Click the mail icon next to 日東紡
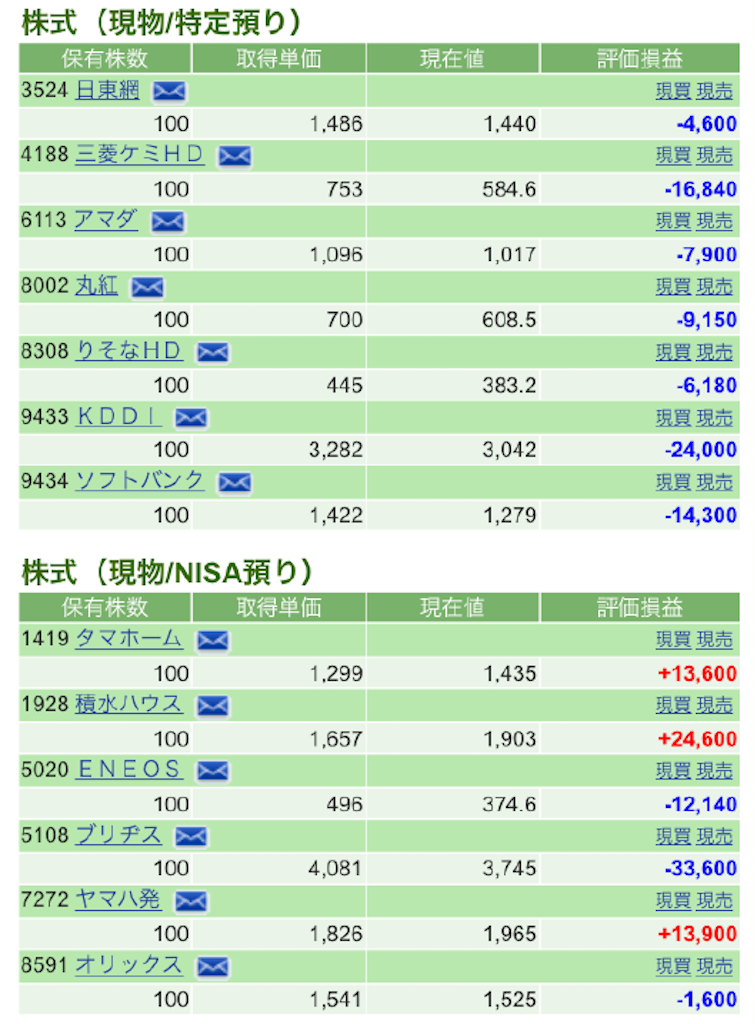Screen dimensions: 755x1024 pos(169,91)
